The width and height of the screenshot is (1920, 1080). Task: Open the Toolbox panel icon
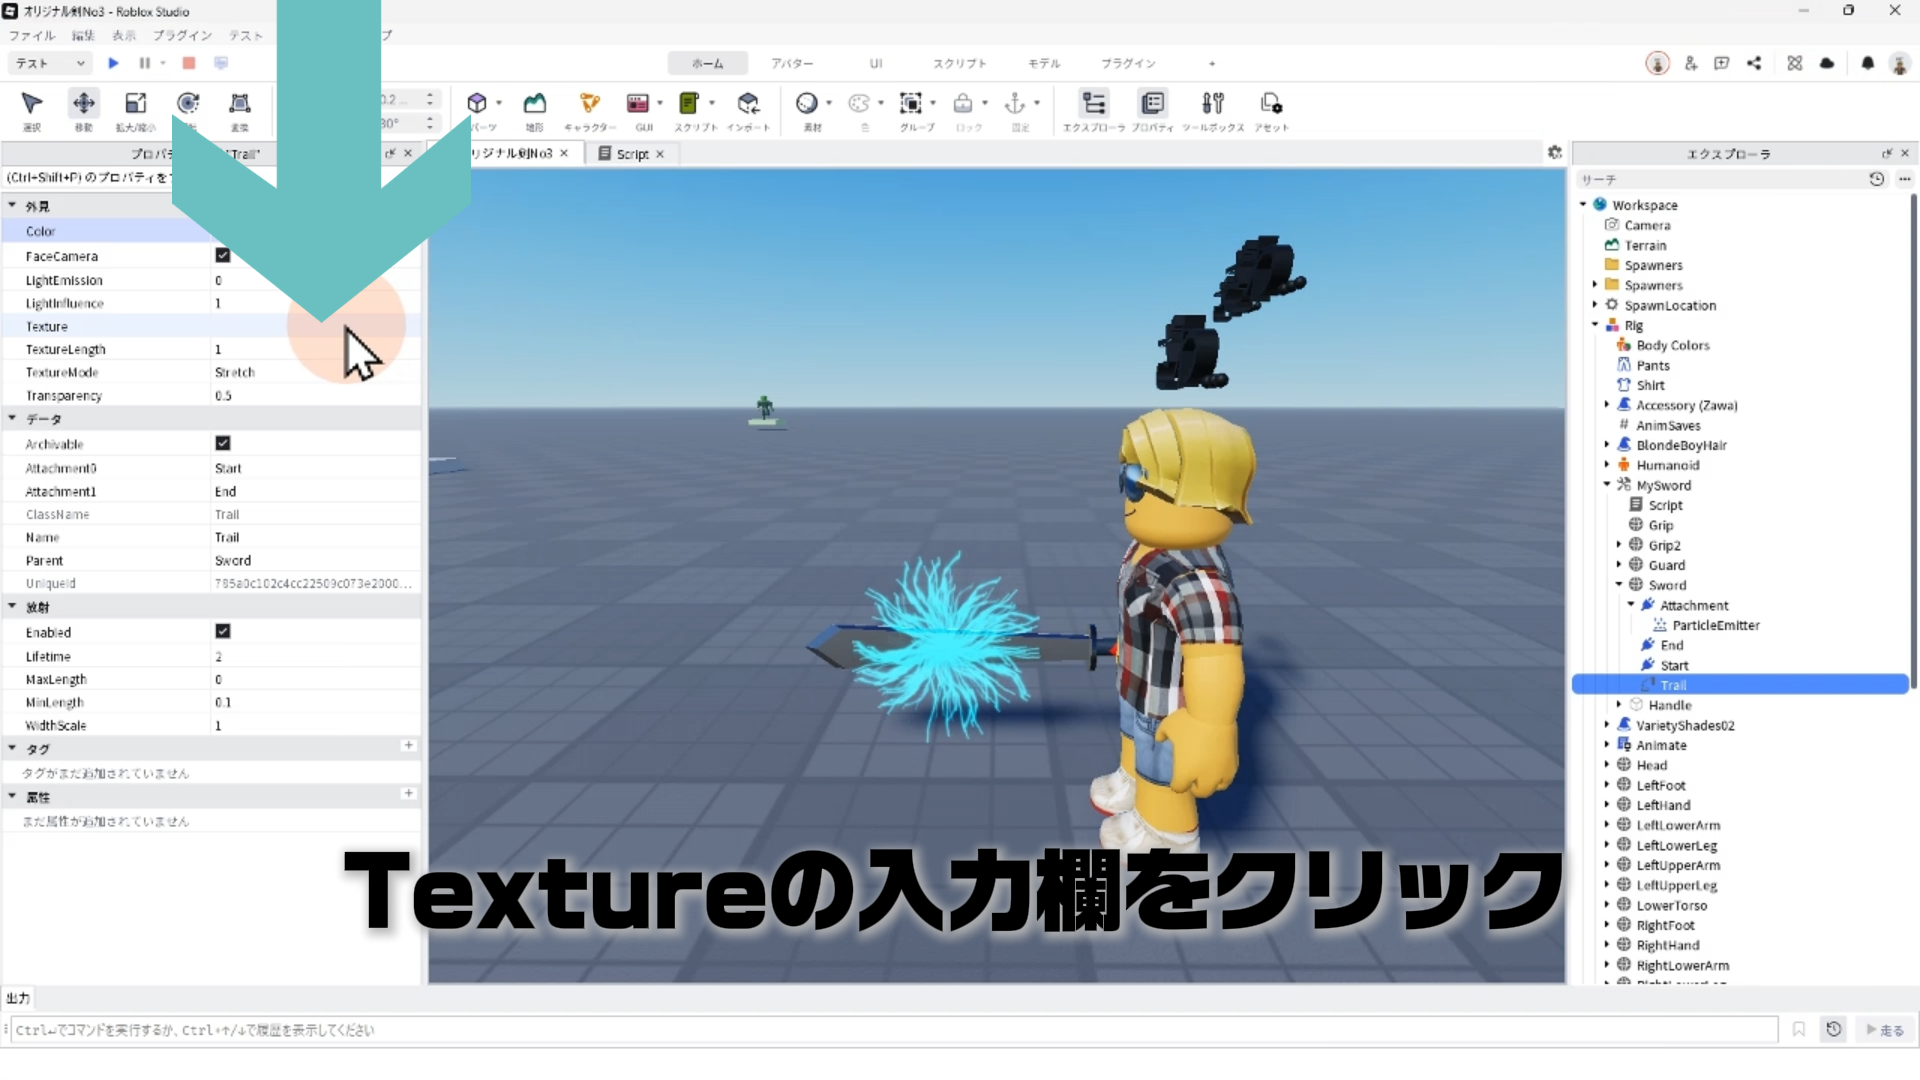point(1213,103)
